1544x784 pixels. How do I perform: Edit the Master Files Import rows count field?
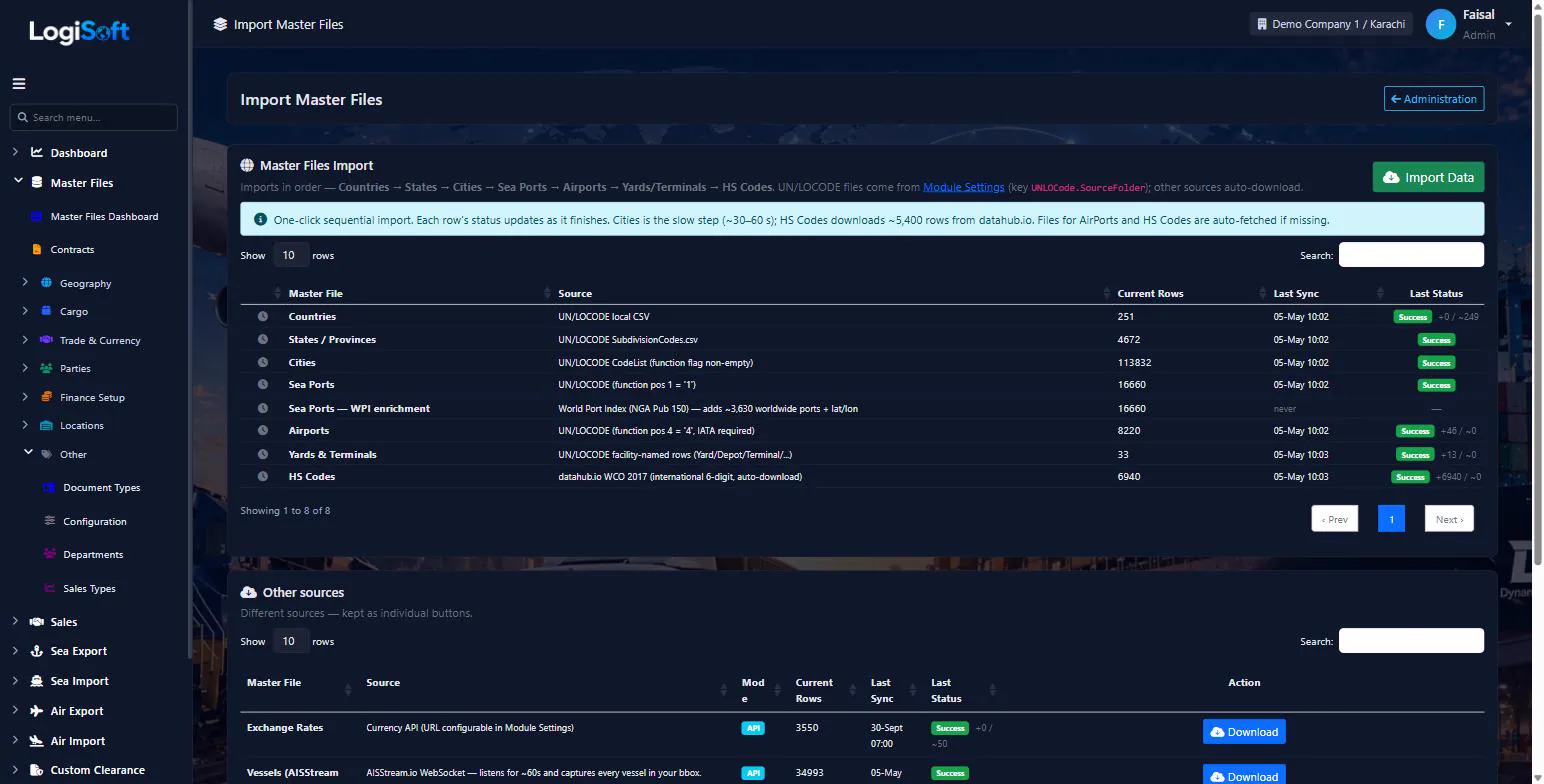(290, 255)
